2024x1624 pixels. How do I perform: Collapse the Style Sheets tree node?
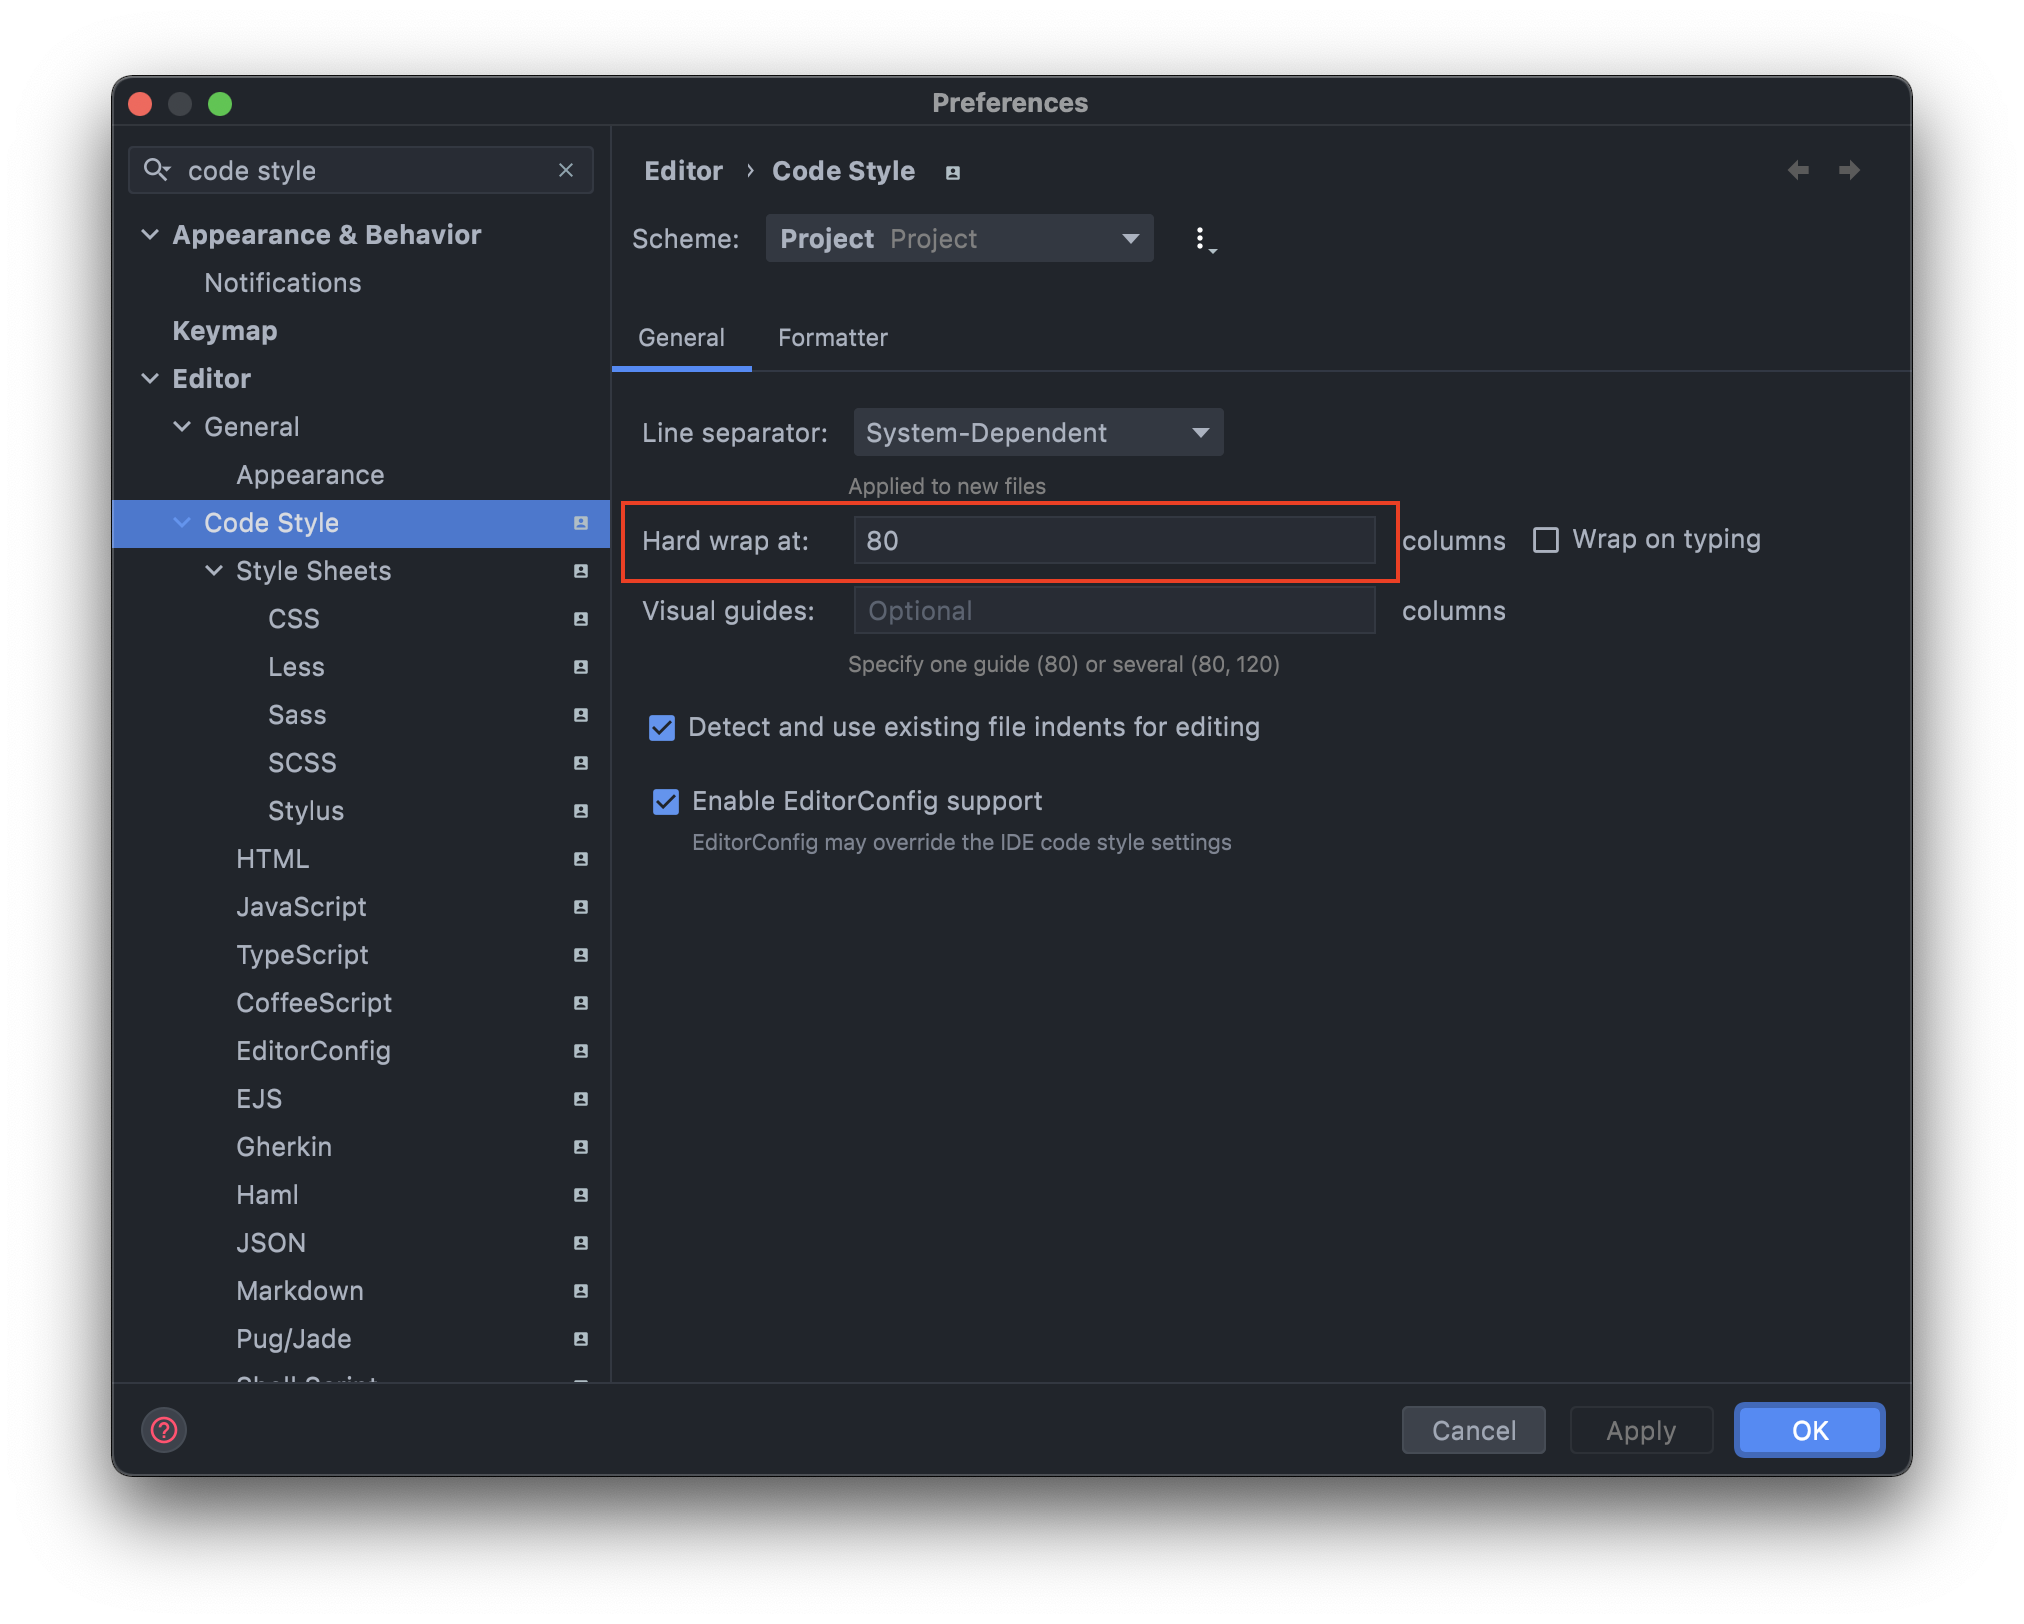pos(214,571)
